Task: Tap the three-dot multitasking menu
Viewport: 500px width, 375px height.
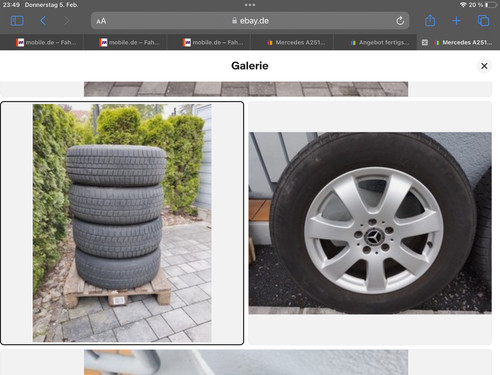Action: point(250,5)
